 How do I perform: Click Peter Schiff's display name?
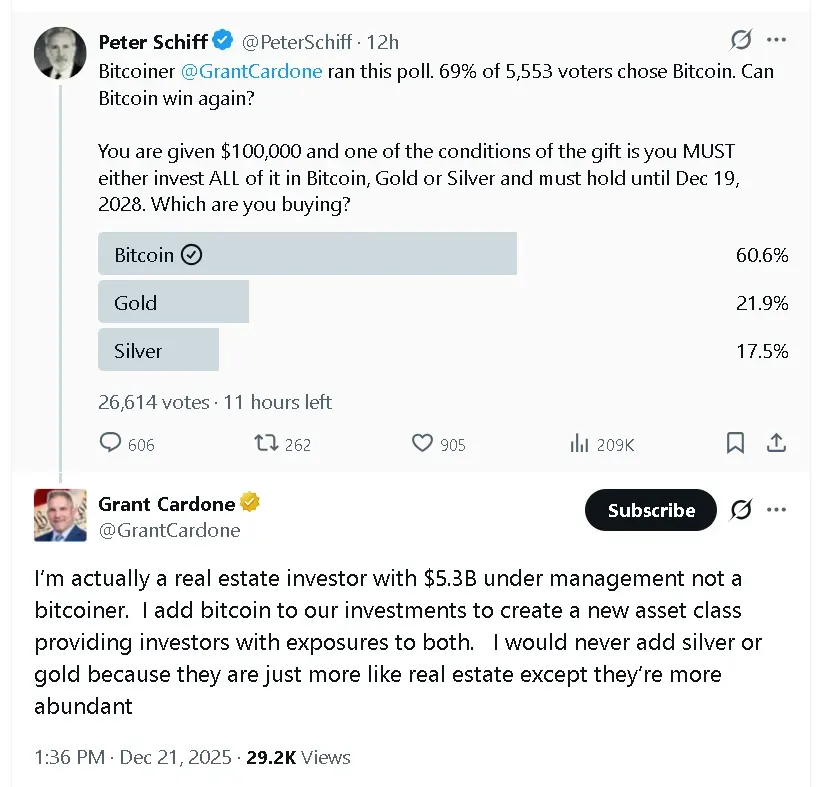pos(153,41)
